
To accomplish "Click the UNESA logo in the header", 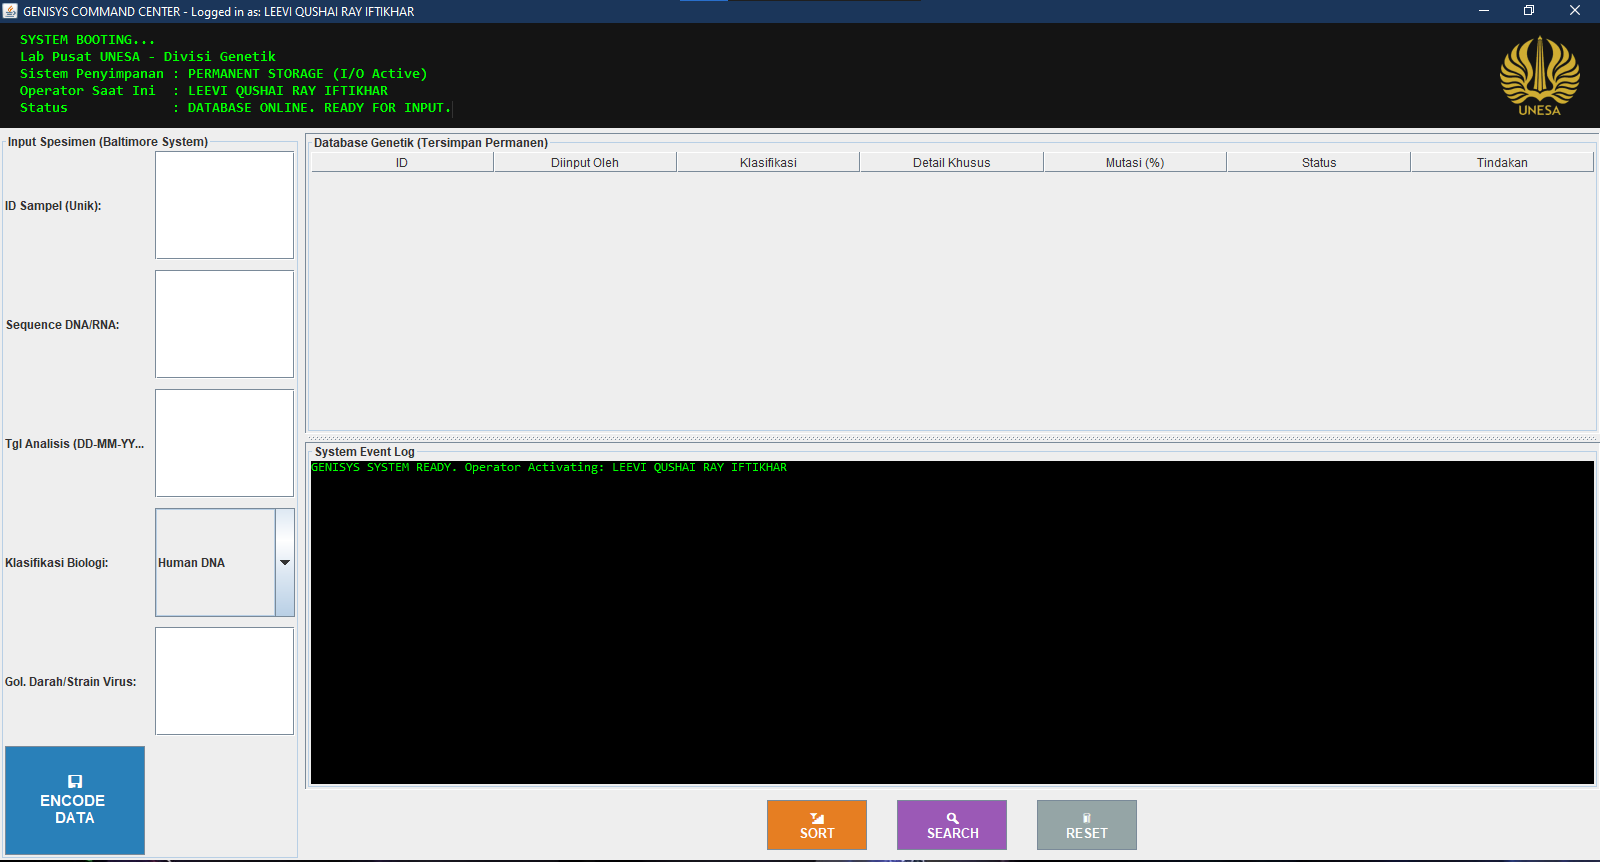I will point(1539,76).
